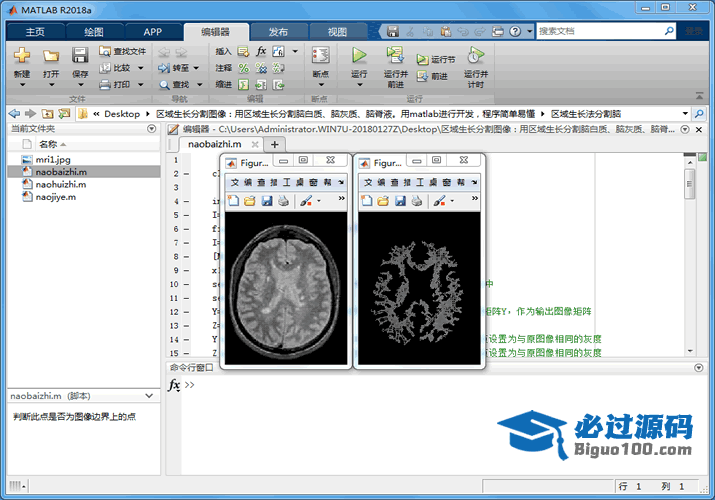
Task: Click the Find Files (查找文件) button
Action: click(123, 52)
